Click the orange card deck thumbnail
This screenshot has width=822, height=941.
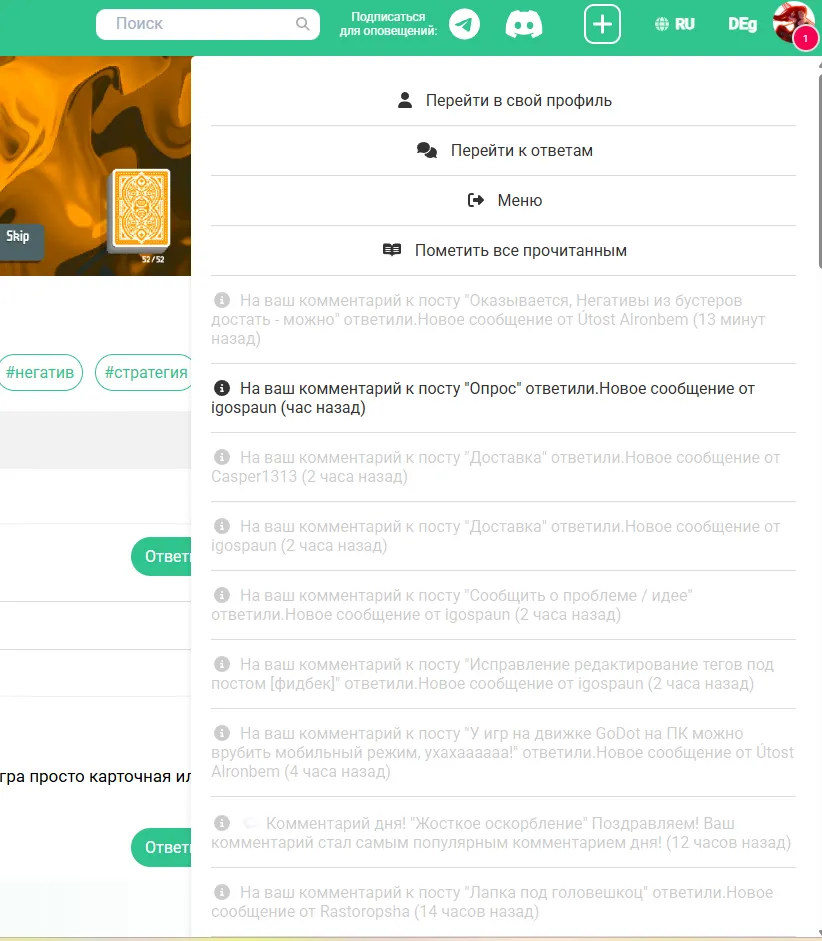140,209
